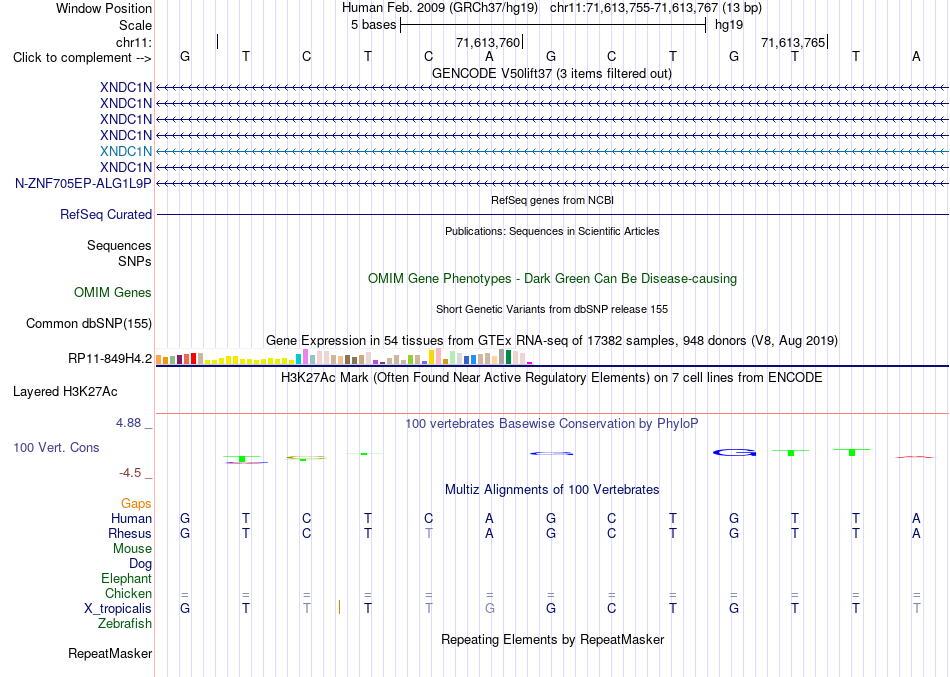Click the orange Gaps row label
950x677 pixels.
coord(136,504)
